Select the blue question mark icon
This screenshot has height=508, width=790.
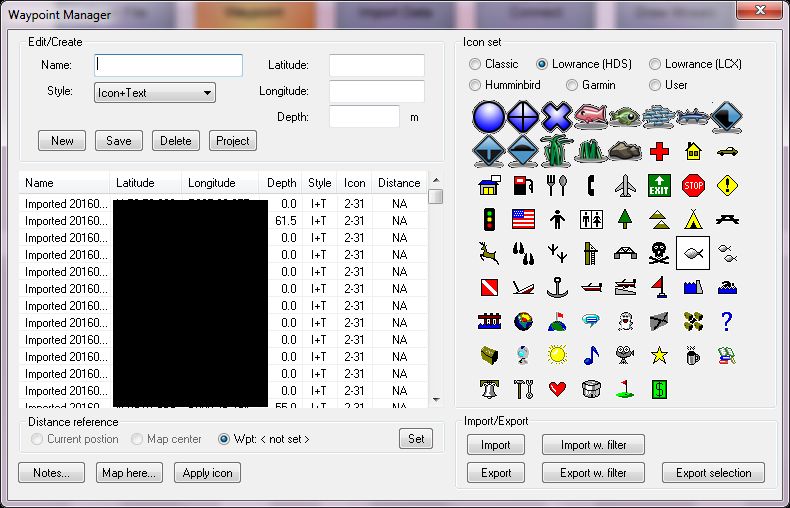pos(727,322)
